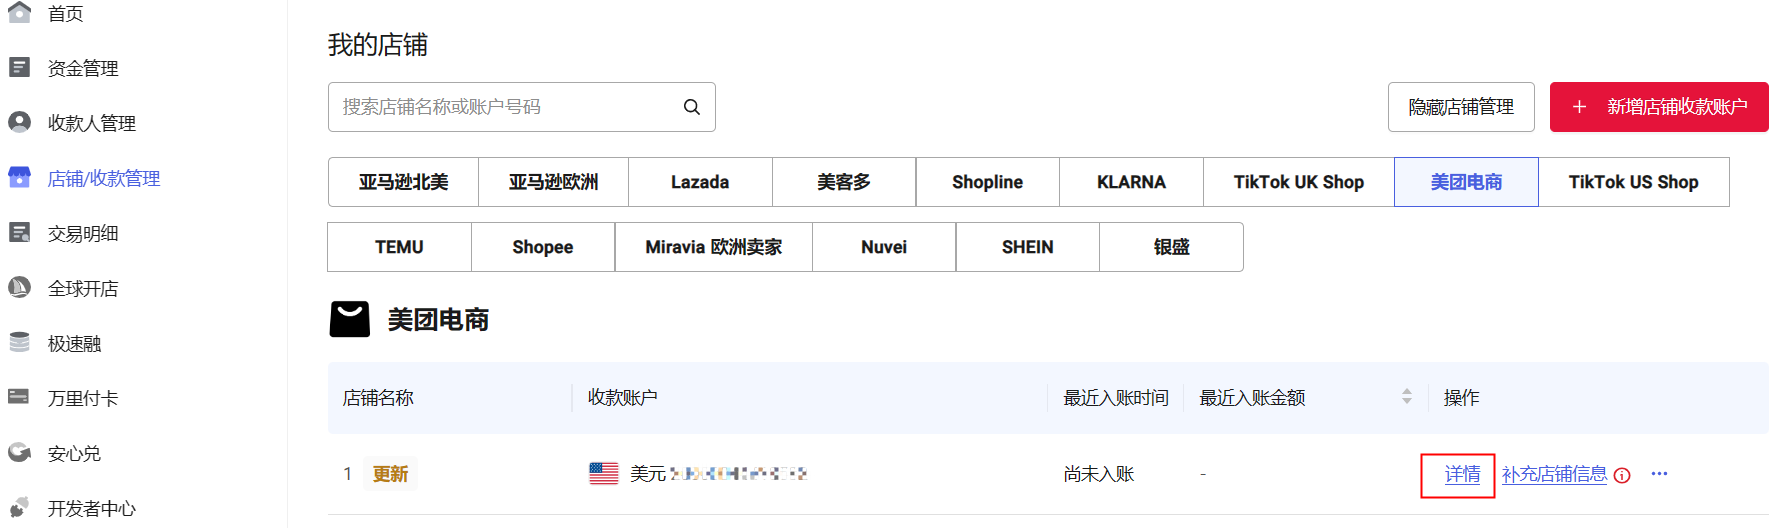Click the fund management sidebar icon
The width and height of the screenshot is (1771, 528).
click(x=19, y=67)
